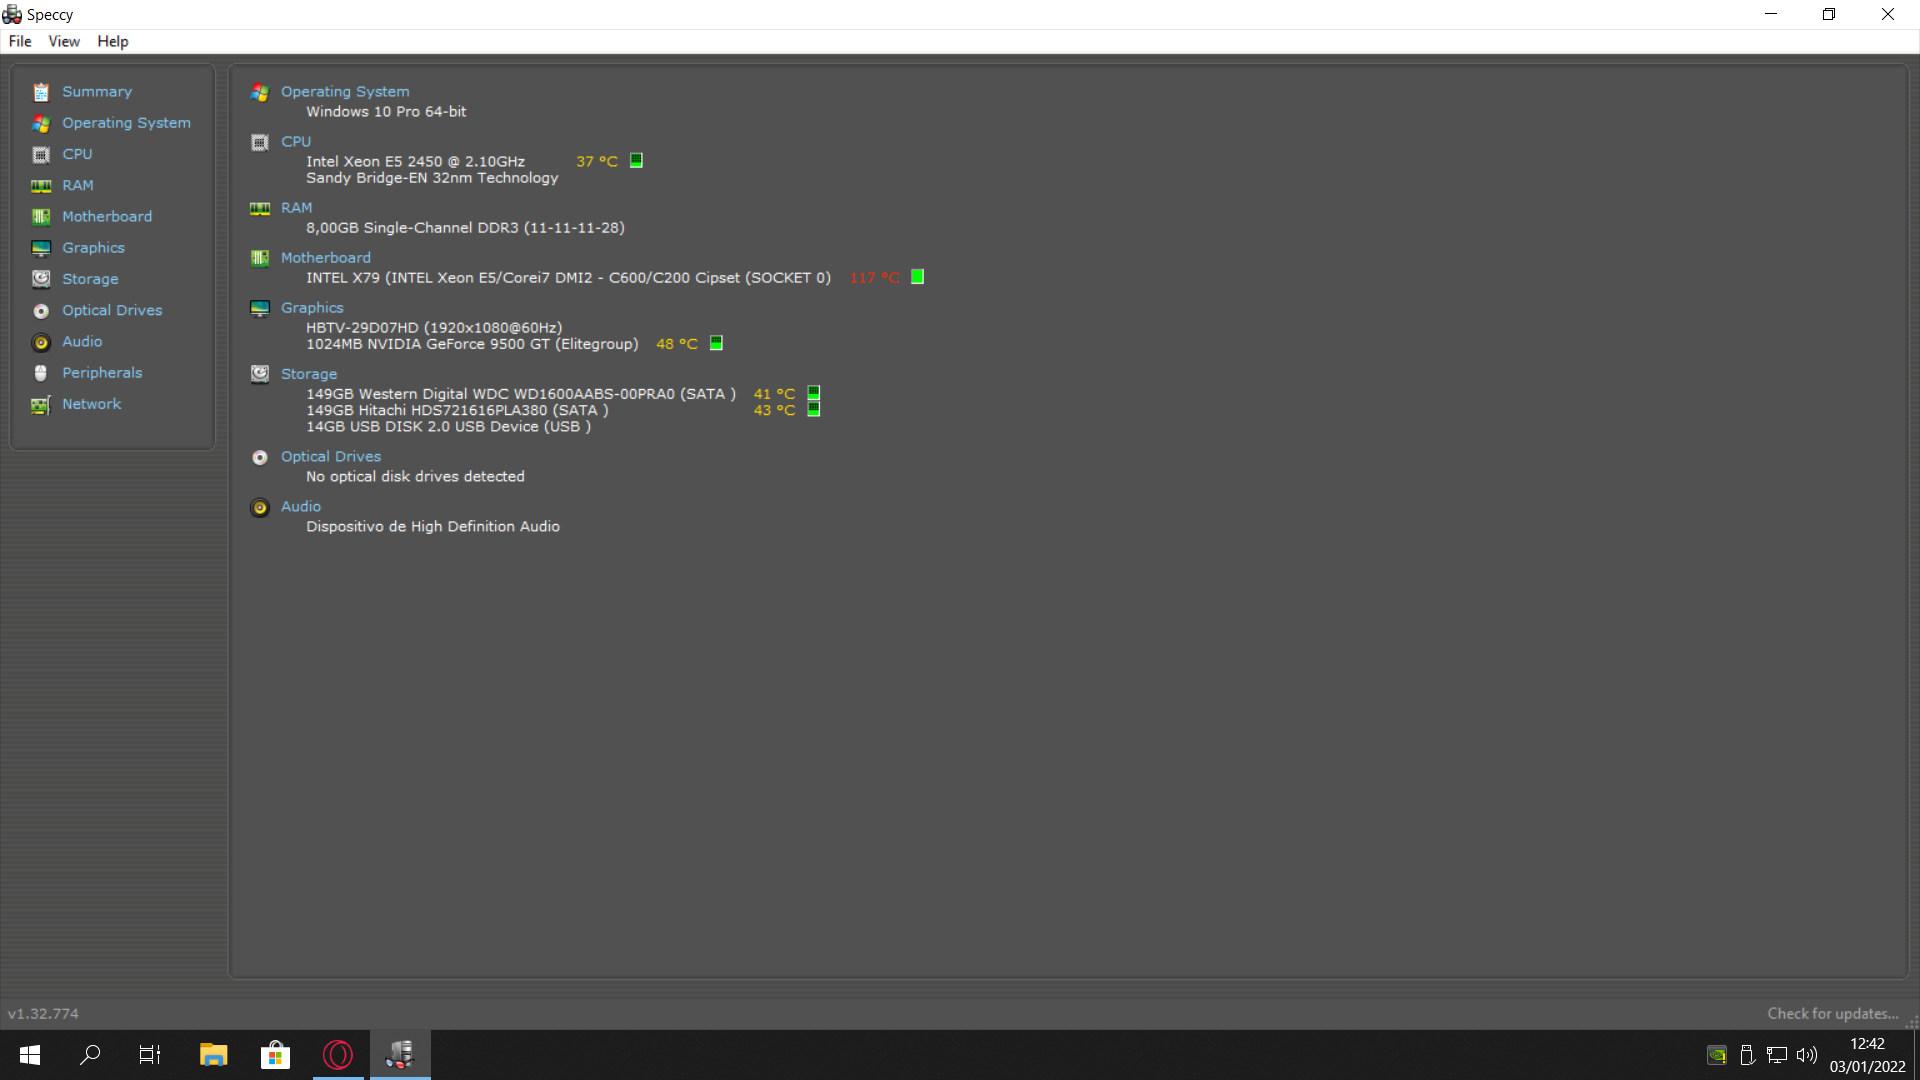
Task: Open the File menu
Action: click(x=20, y=41)
